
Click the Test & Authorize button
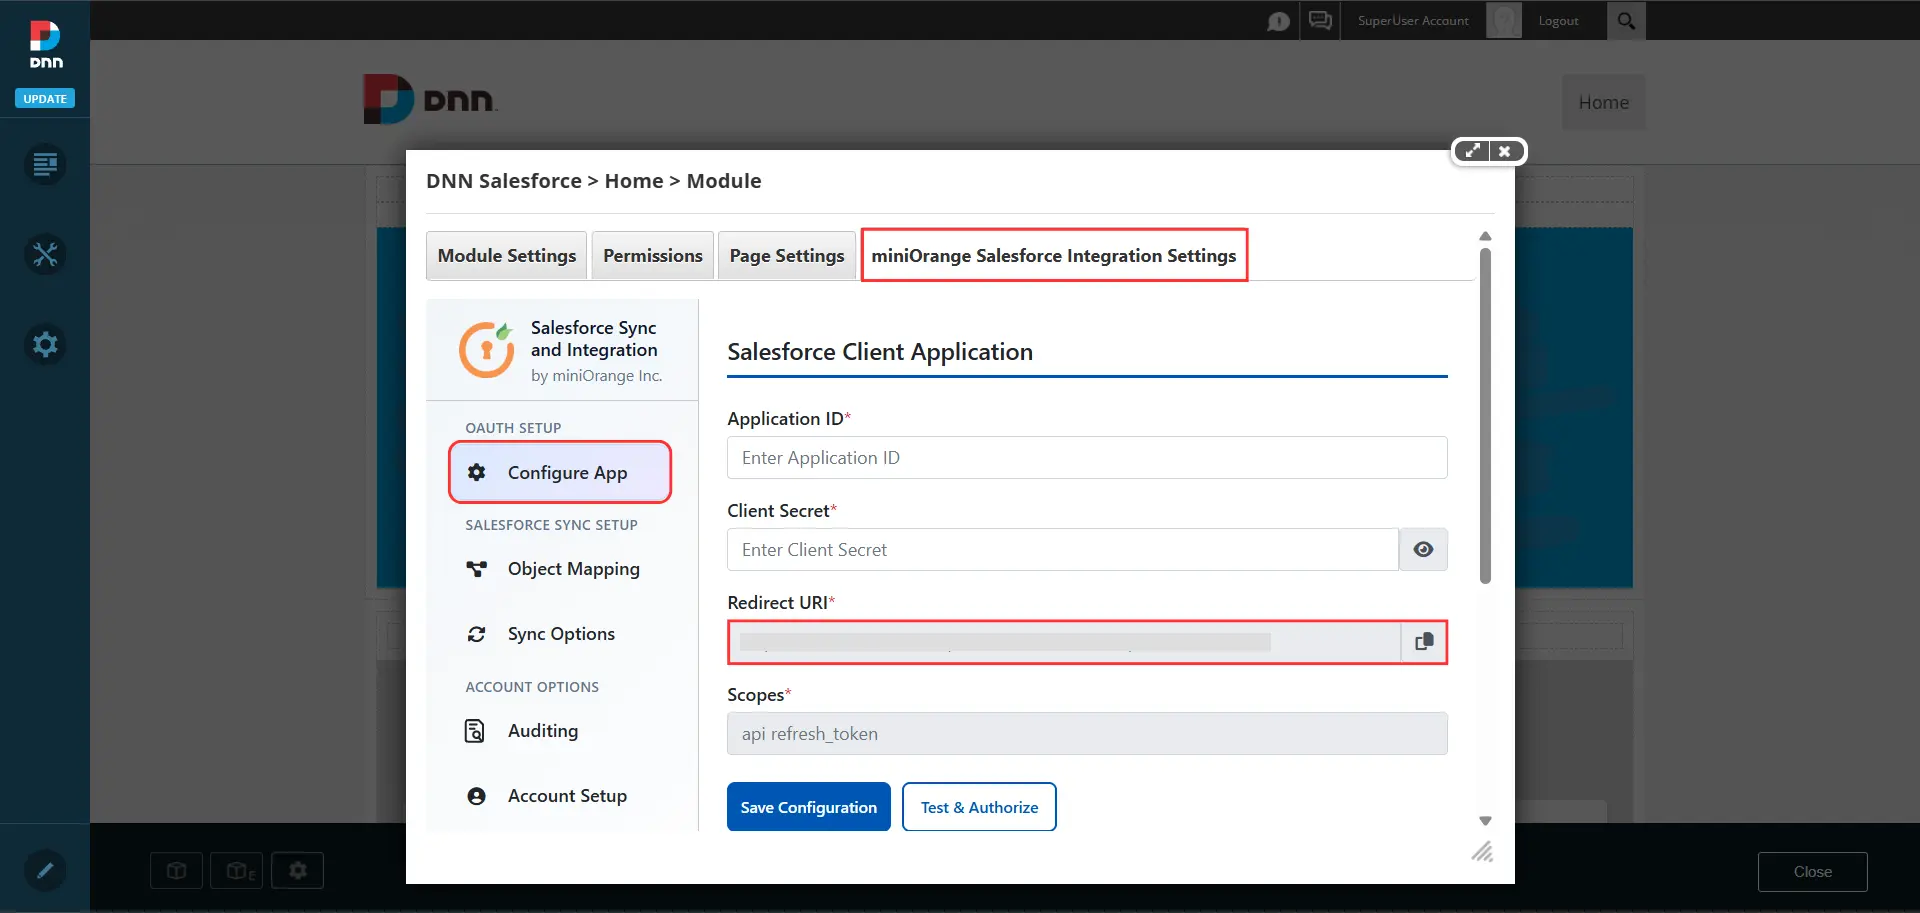979,807
